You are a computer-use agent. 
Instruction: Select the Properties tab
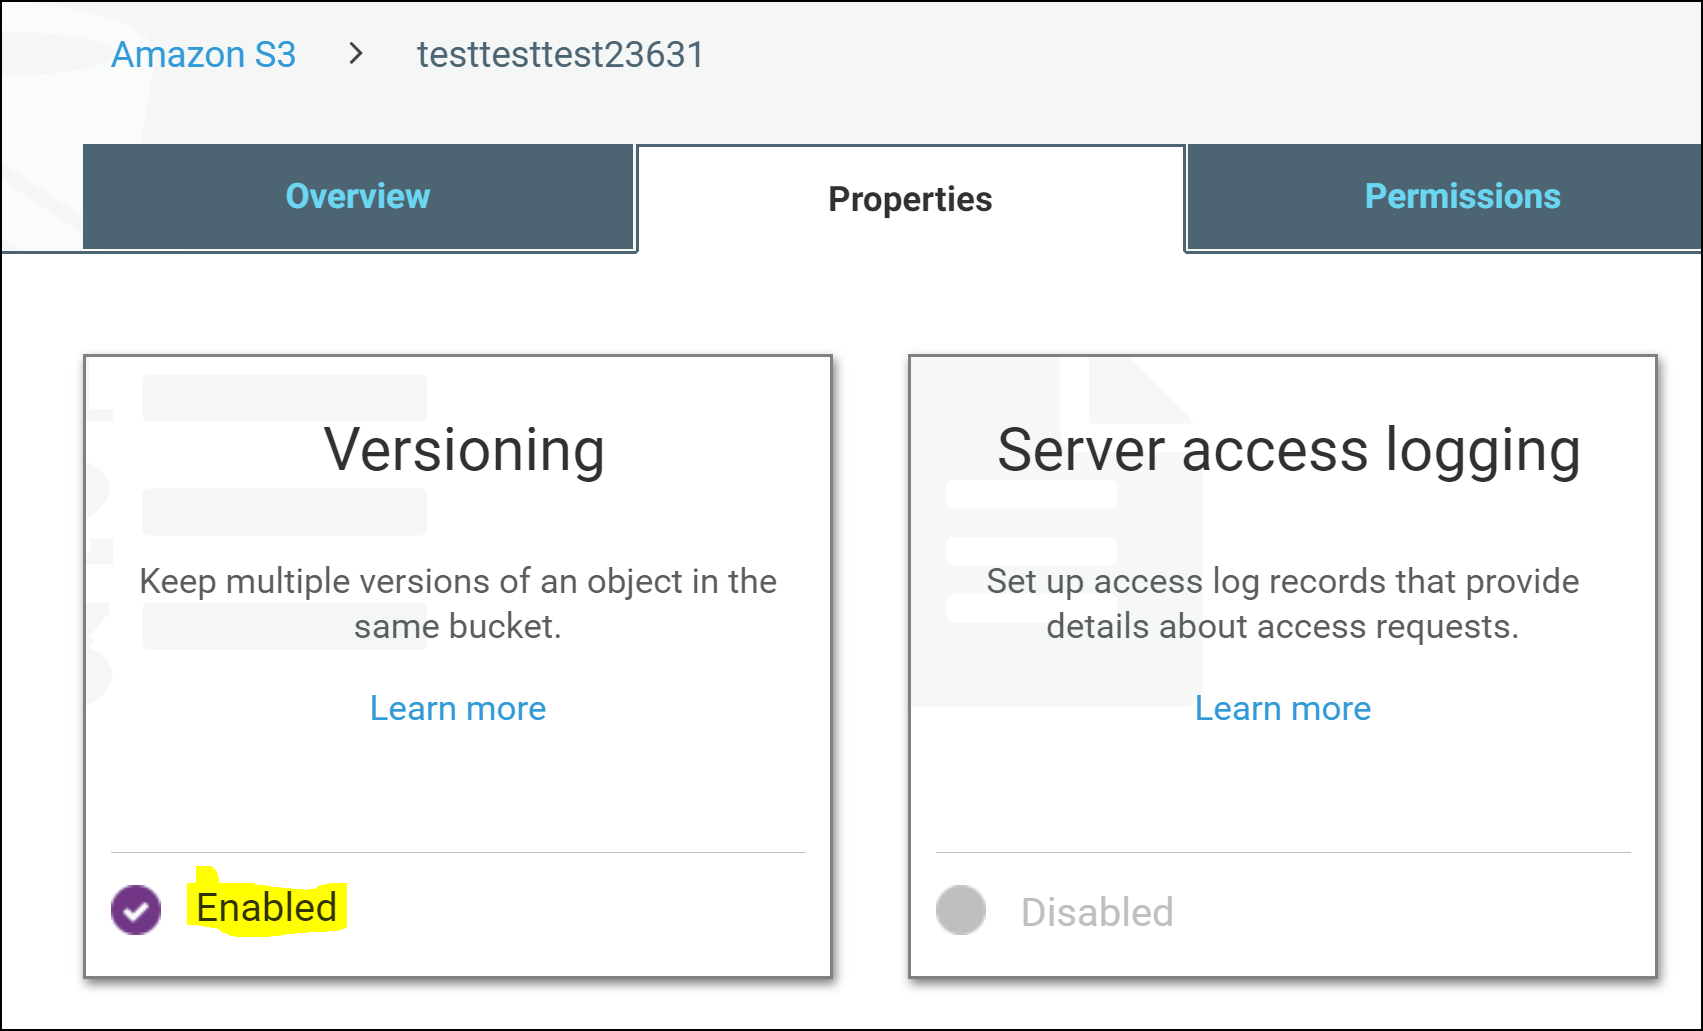click(x=909, y=199)
